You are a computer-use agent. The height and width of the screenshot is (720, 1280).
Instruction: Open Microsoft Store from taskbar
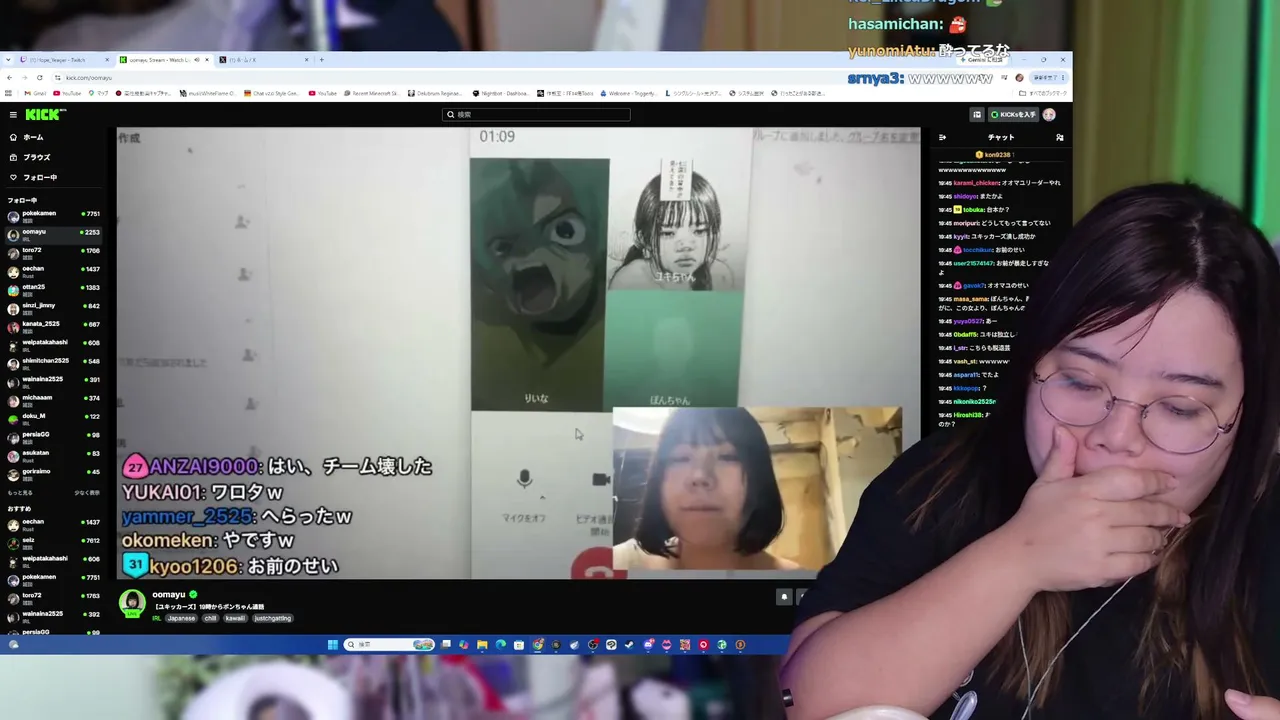tap(519, 645)
